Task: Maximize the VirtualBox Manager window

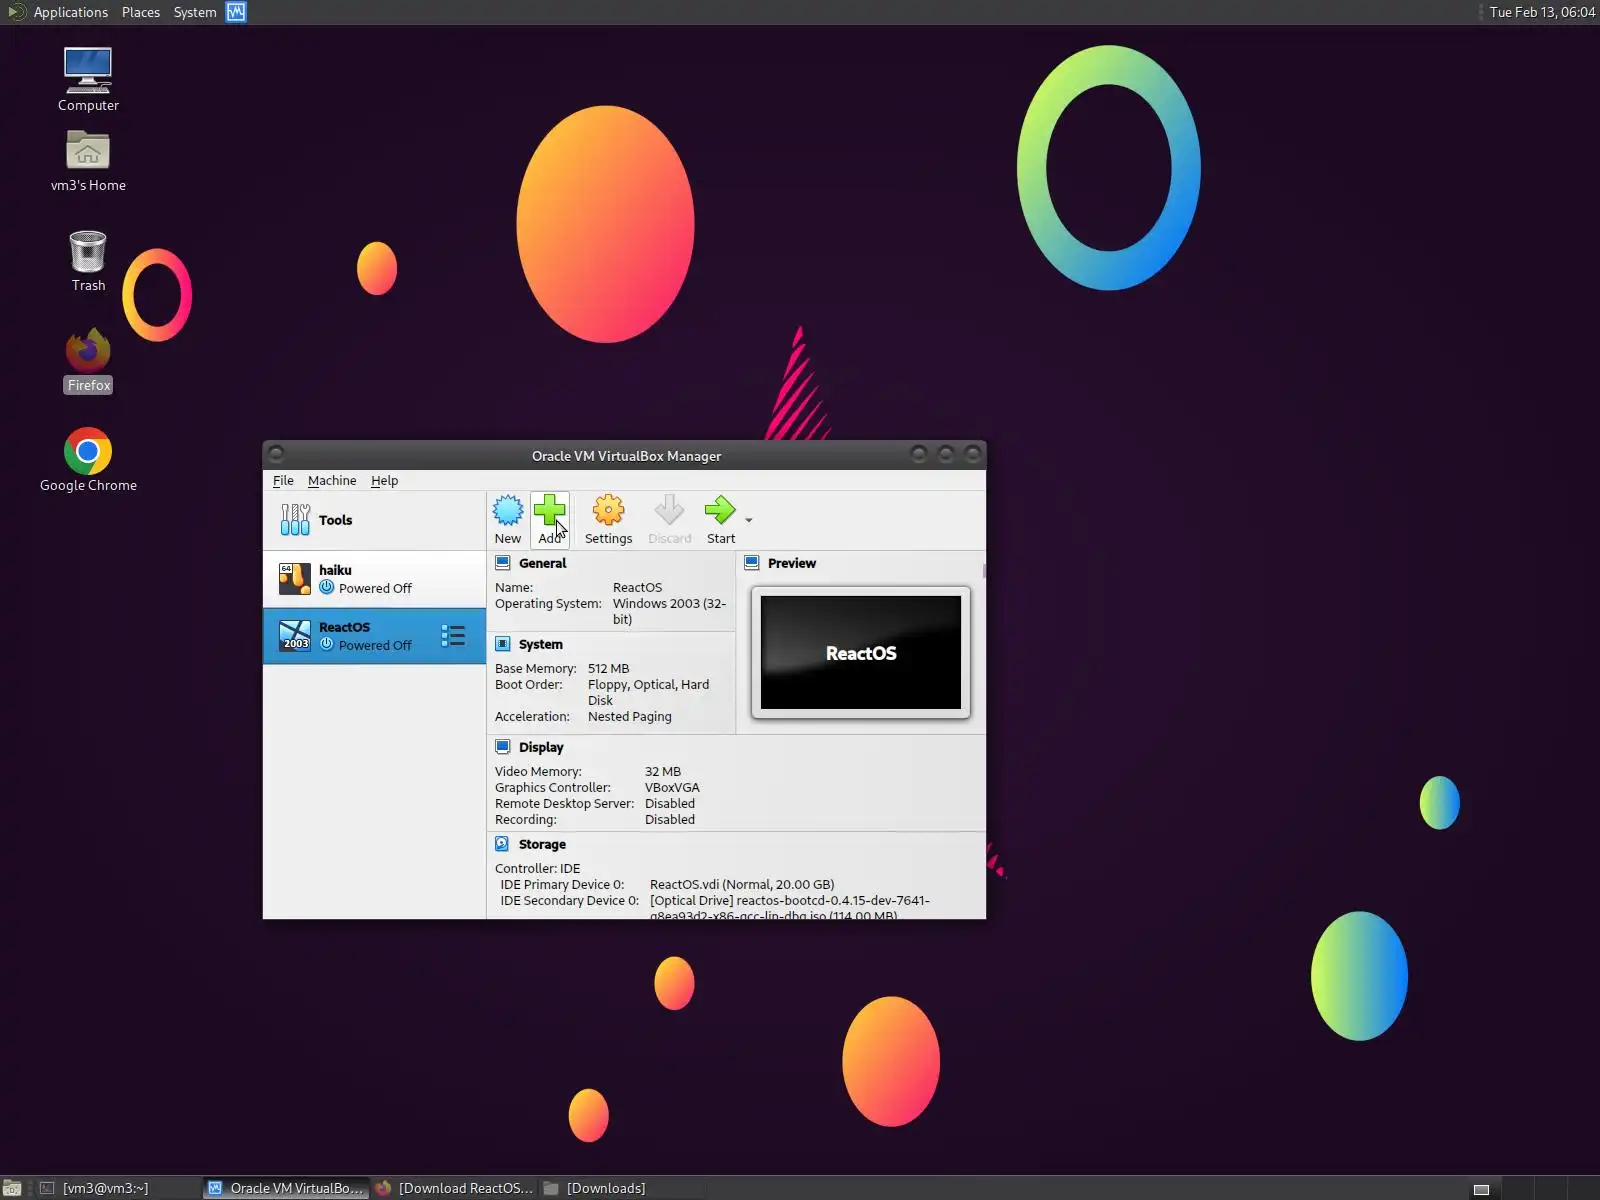Action: pyautogui.click(x=946, y=454)
